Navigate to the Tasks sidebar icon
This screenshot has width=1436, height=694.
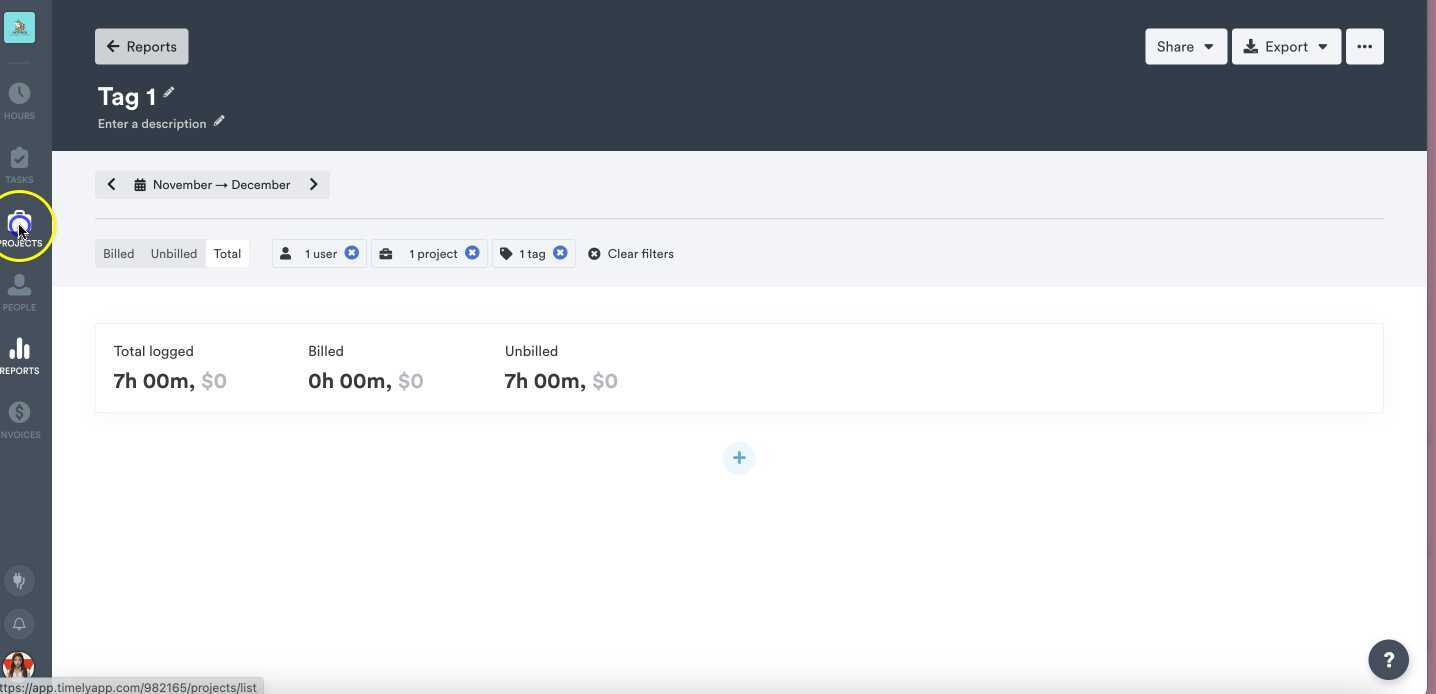[x=19, y=162]
